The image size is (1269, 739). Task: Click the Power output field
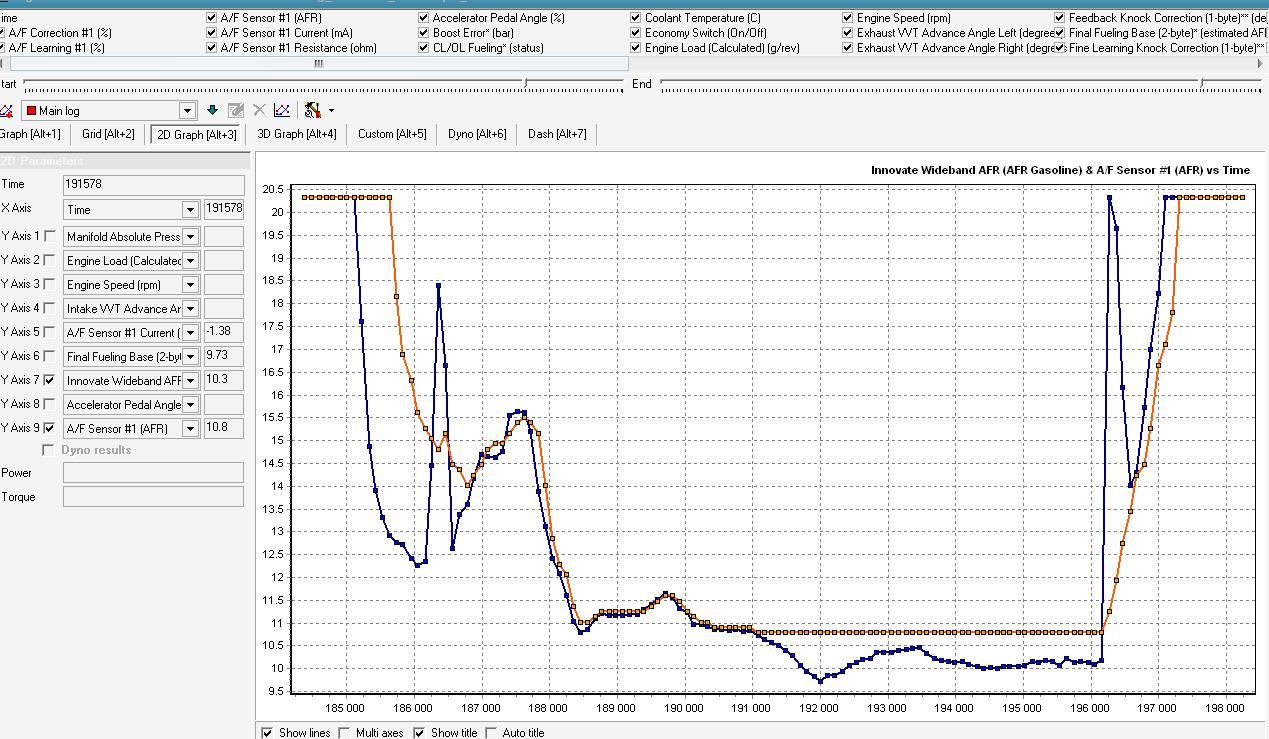point(153,473)
